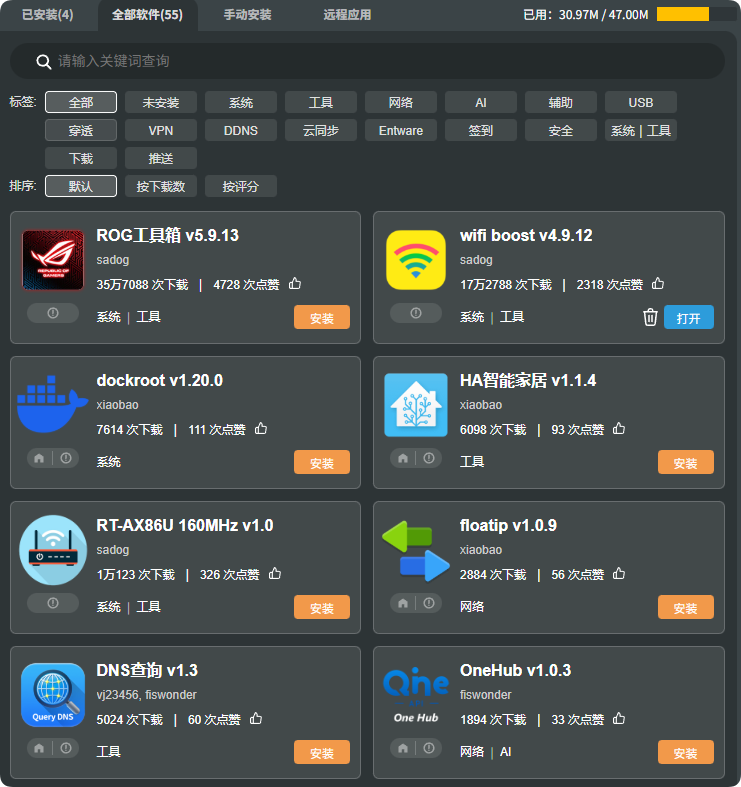The image size is (741, 787).
Task: Filter by 下载 tag
Action: pyautogui.click(x=81, y=159)
